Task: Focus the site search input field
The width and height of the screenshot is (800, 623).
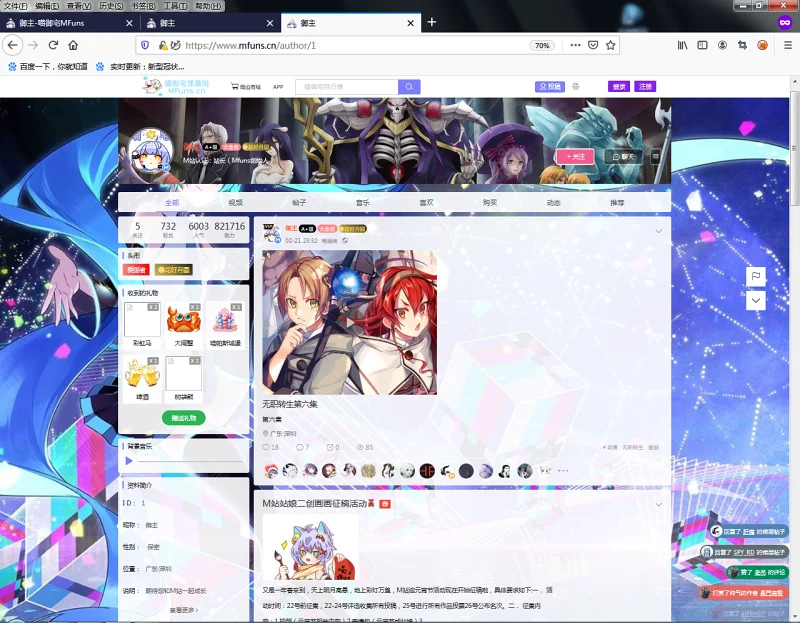Action: coord(346,87)
